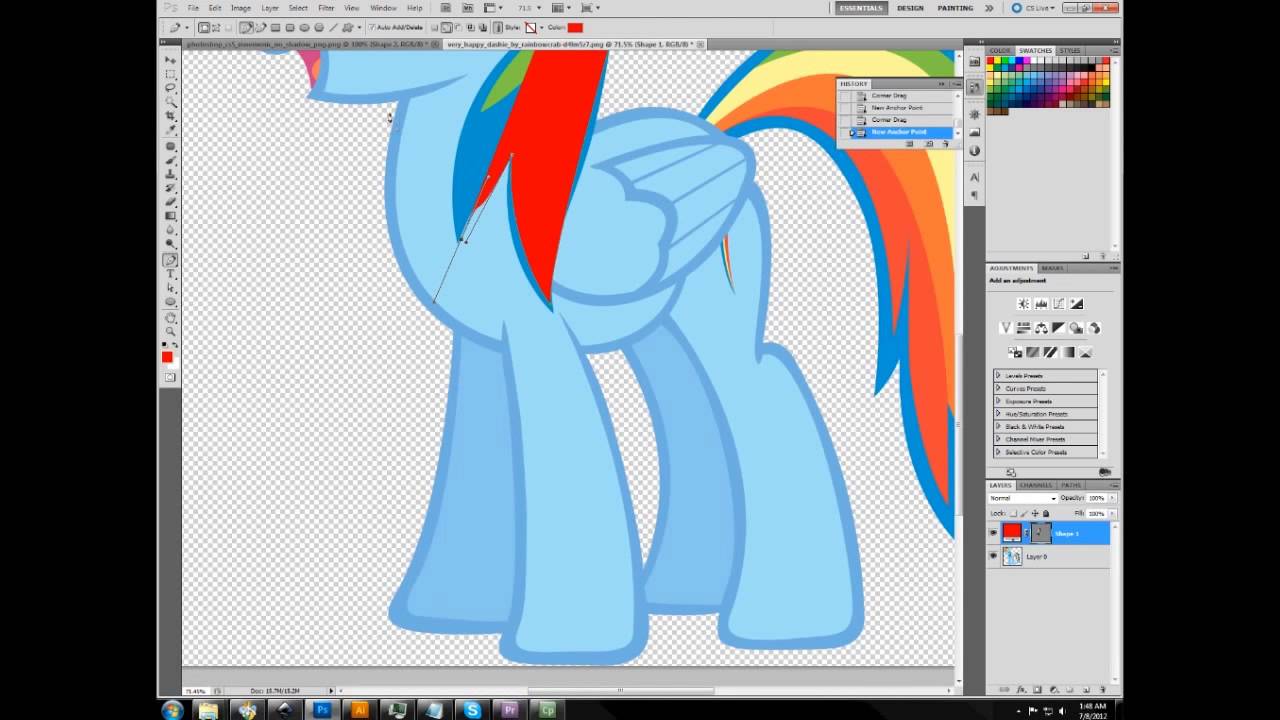The width and height of the screenshot is (1280, 720).
Task: Delete the selected layer with trash icon
Action: tap(1102, 690)
